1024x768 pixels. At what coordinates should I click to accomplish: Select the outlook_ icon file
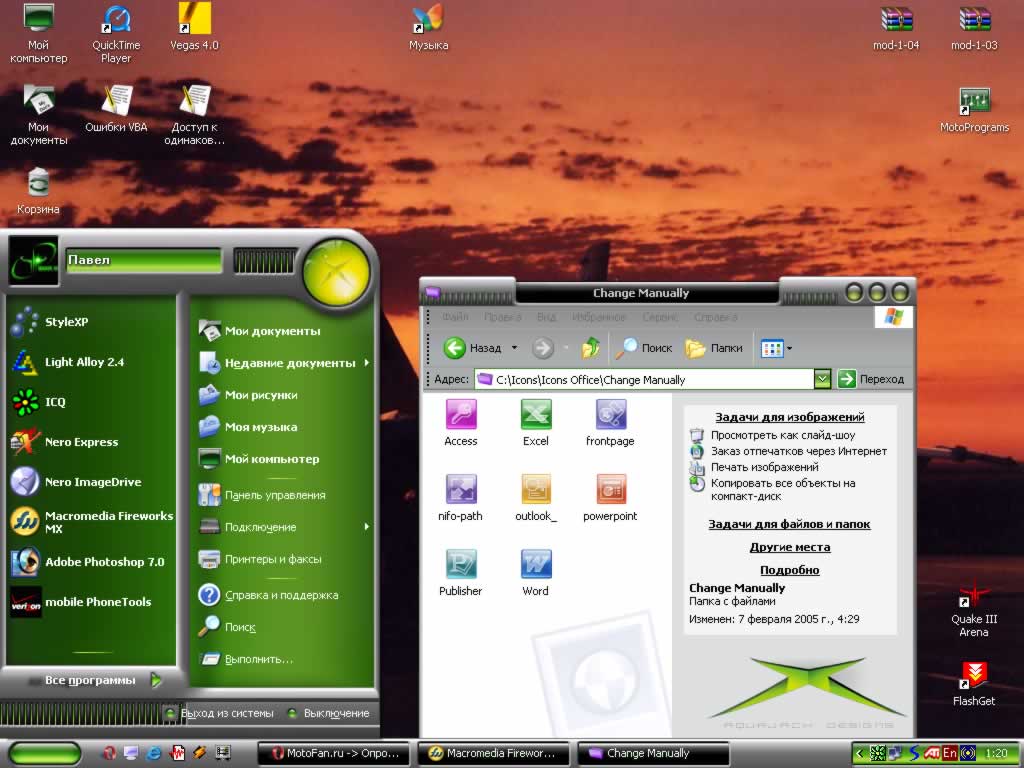(536, 498)
